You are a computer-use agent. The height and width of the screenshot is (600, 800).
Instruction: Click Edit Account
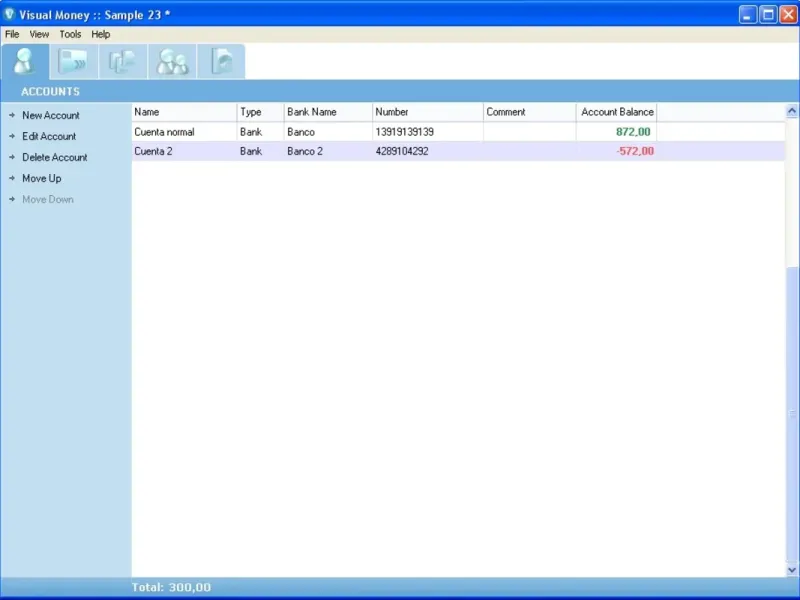49,136
